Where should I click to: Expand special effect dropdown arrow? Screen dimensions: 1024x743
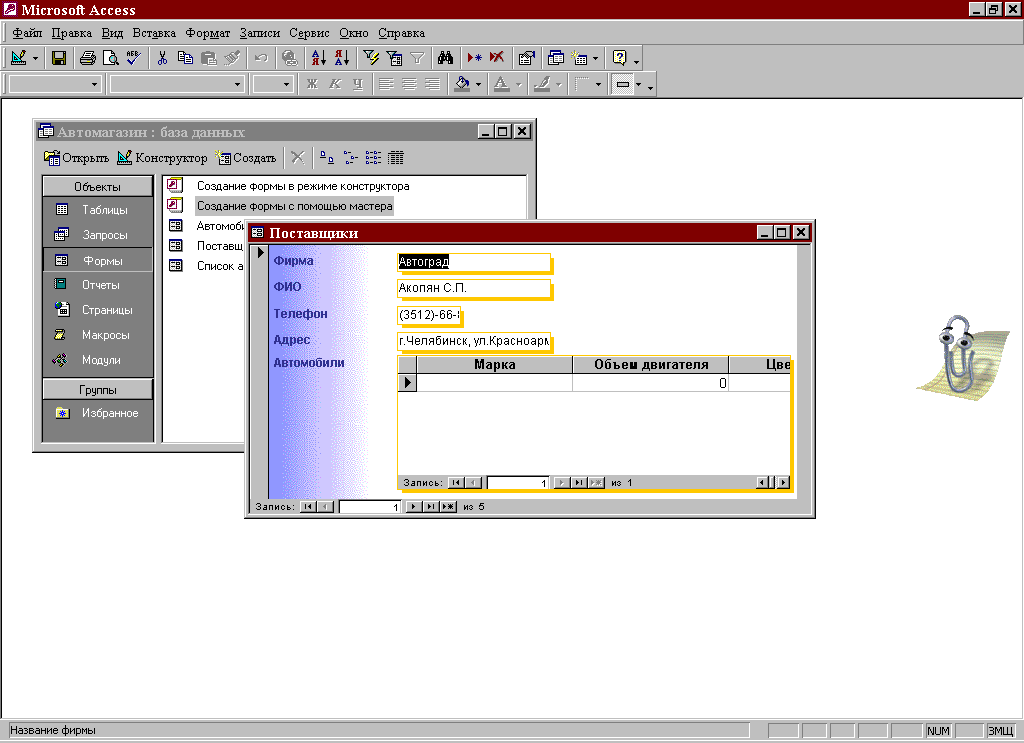point(638,84)
